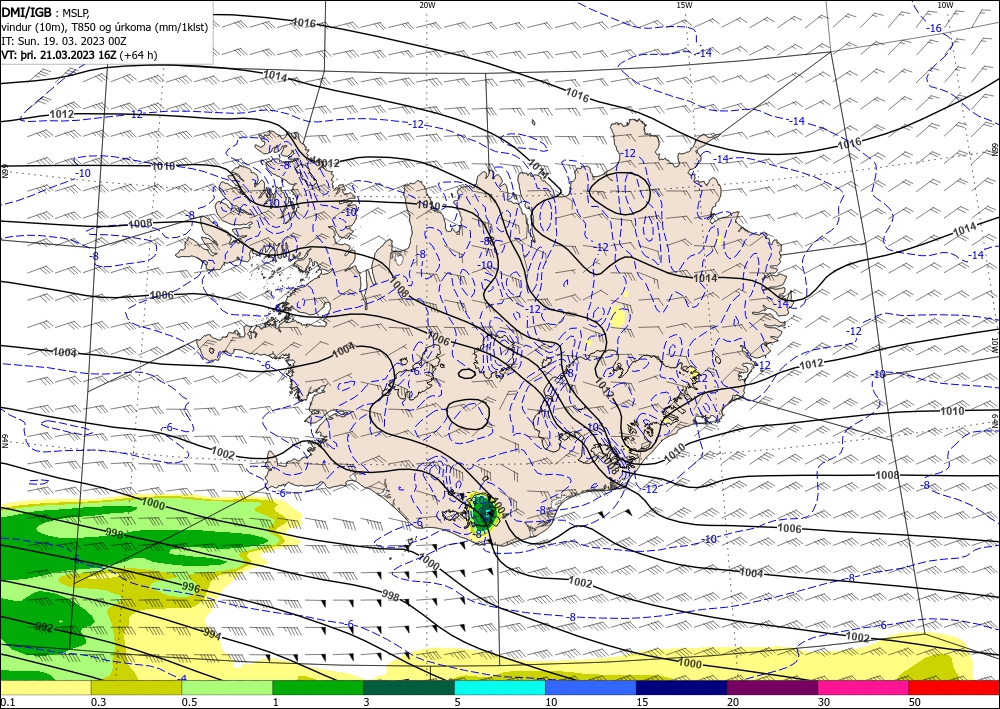Select the dark green 3–5 legend swatch
Image resolution: width=1000 pixels, height=709 pixels.
tap(409, 688)
